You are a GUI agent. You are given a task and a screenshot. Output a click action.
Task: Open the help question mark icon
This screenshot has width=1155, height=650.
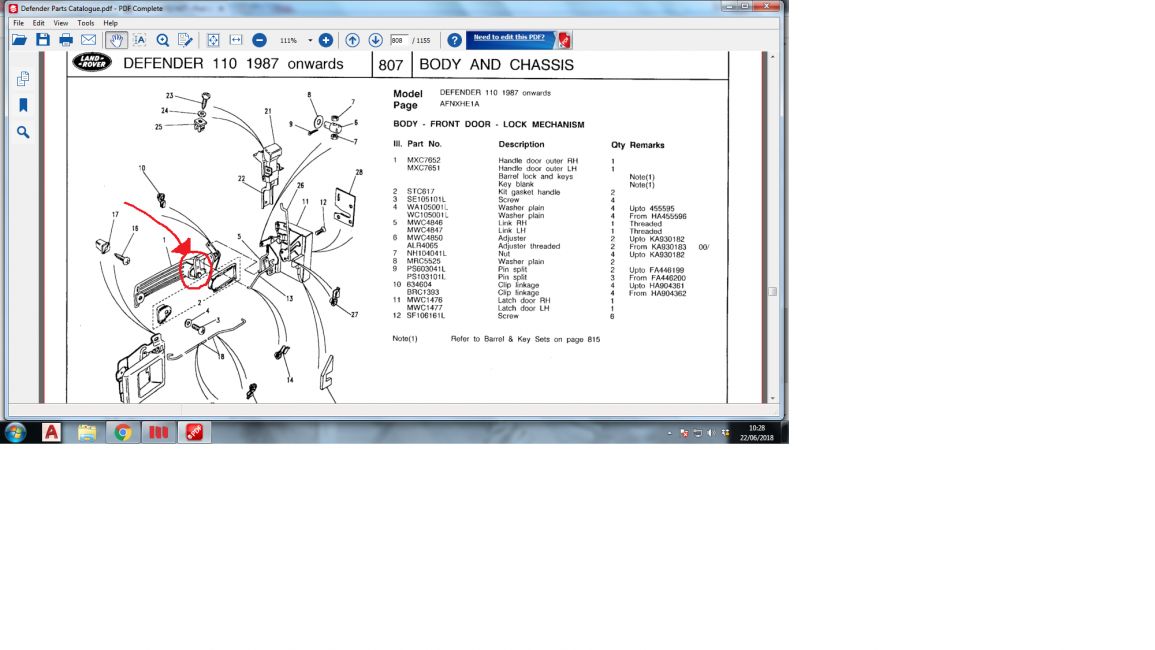tap(454, 40)
